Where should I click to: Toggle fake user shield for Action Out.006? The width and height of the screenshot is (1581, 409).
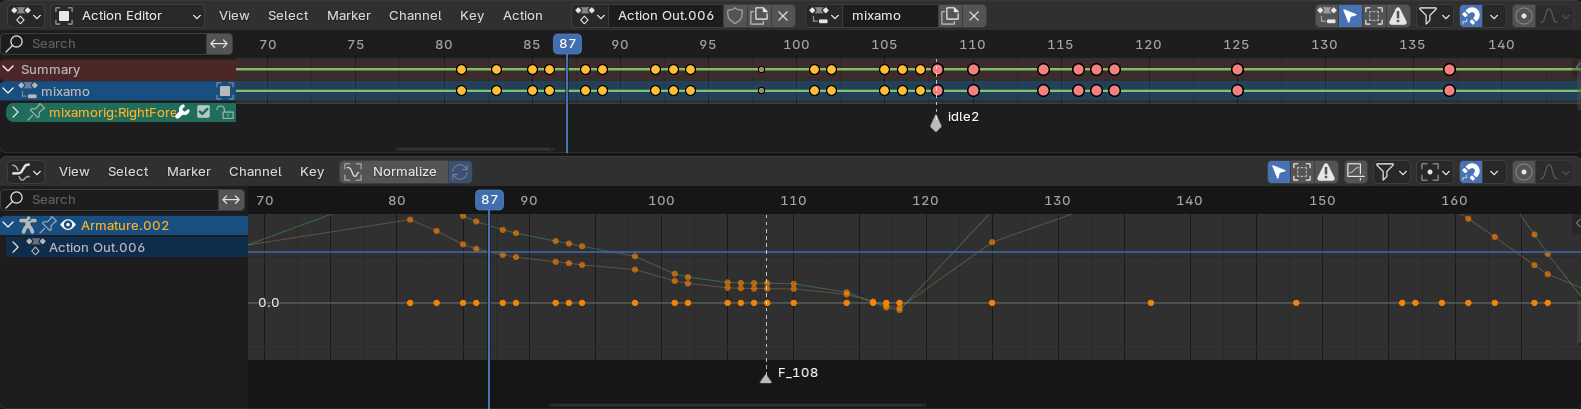[x=735, y=15]
